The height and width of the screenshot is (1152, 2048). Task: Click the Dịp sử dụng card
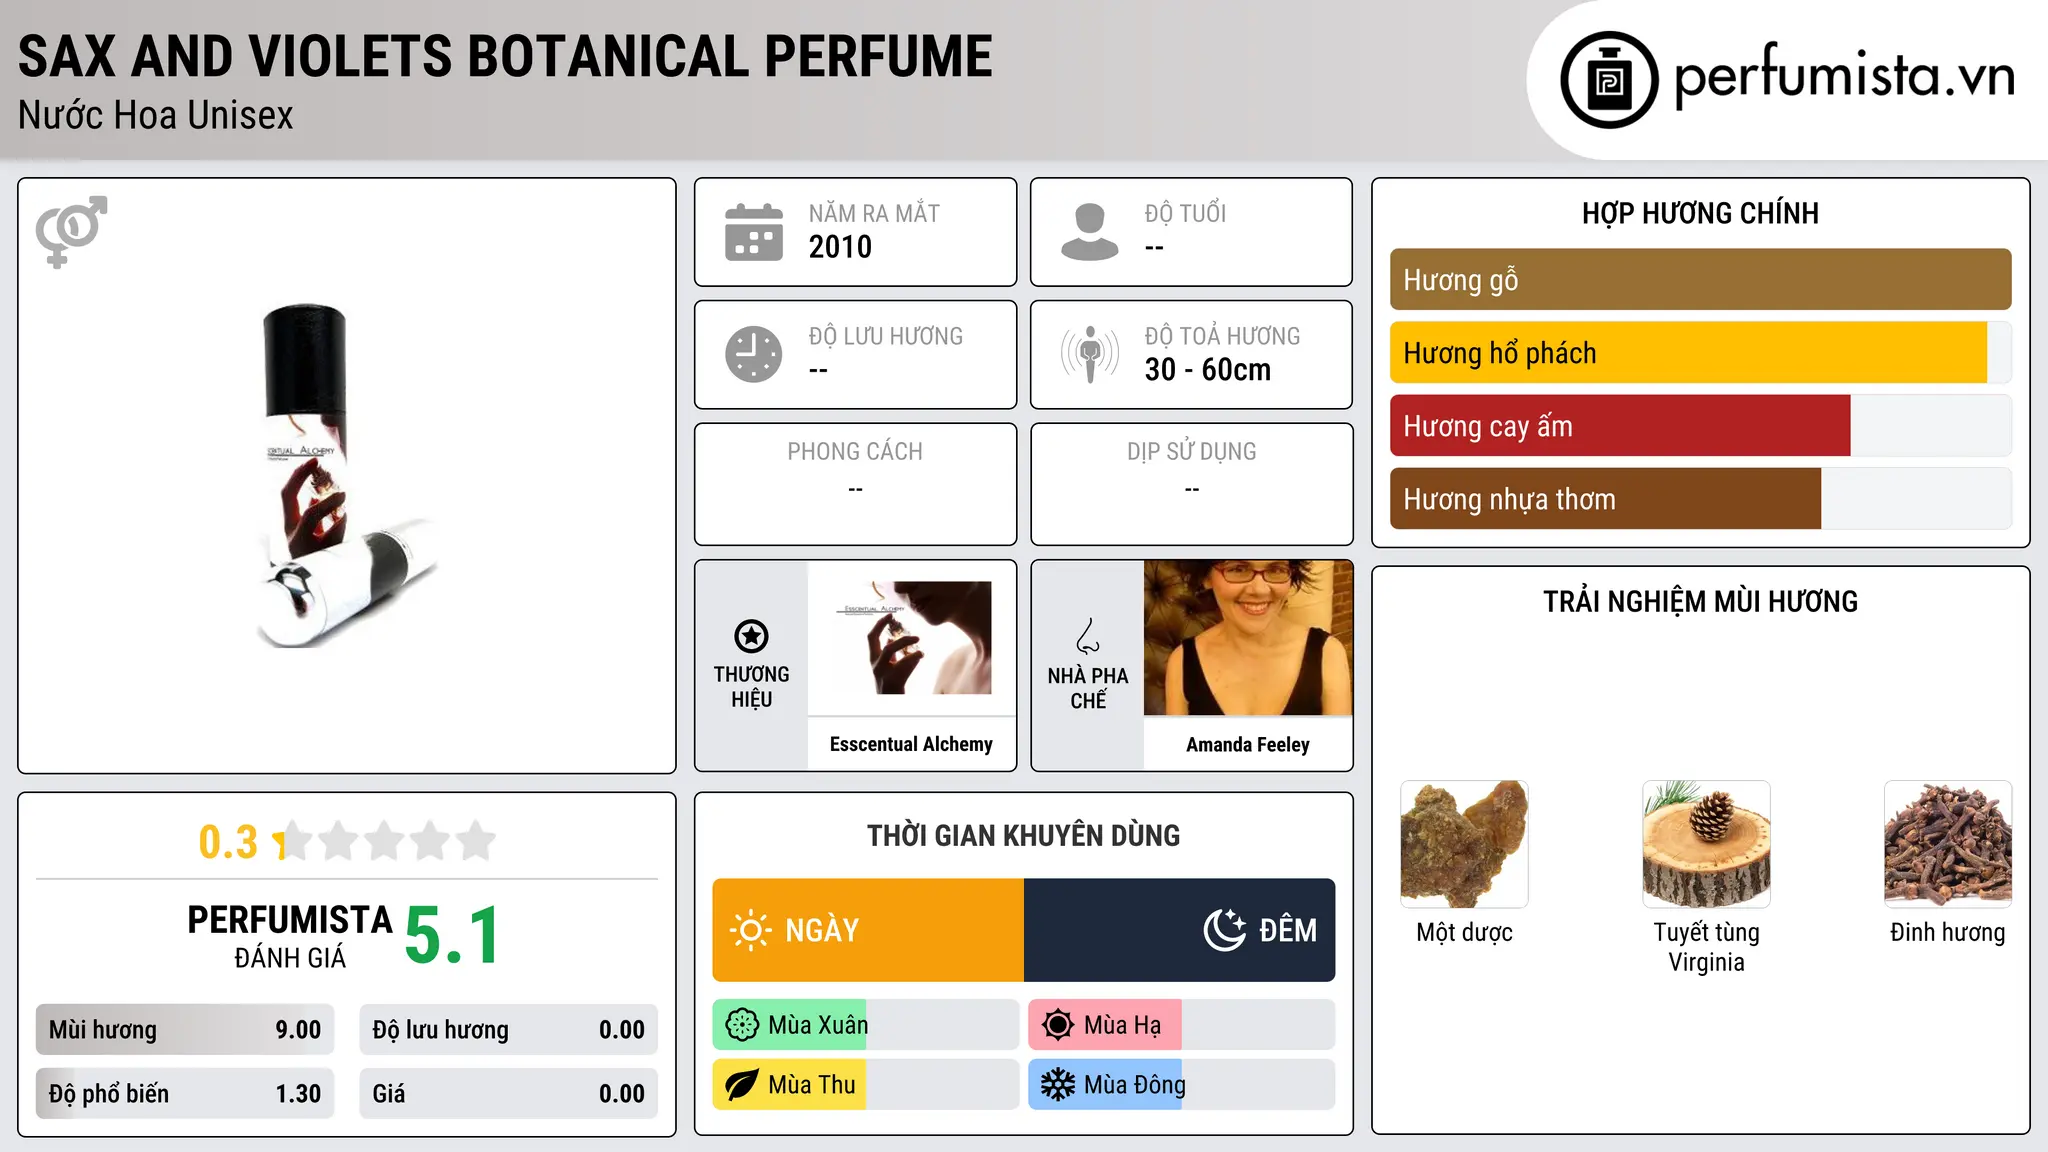(1191, 484)
